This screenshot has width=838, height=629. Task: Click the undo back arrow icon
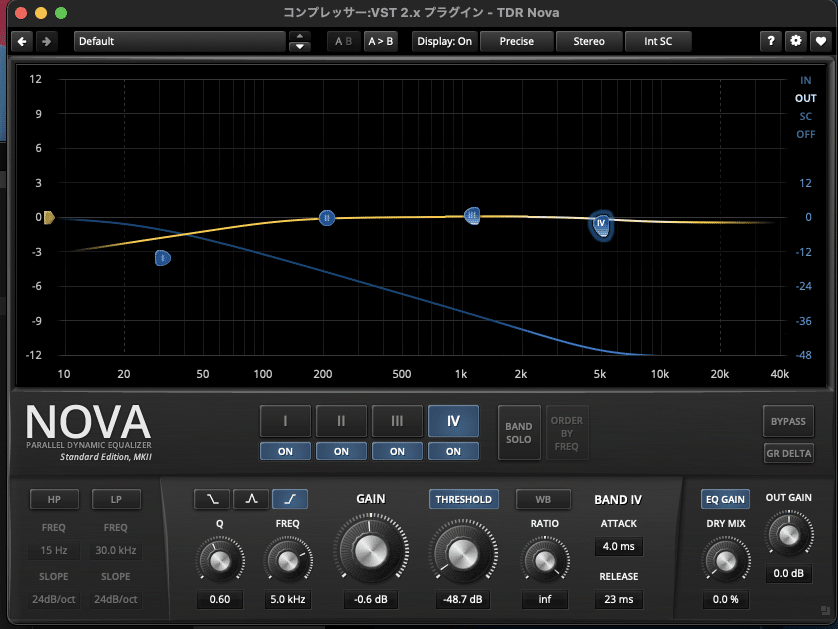coord(22,41)
